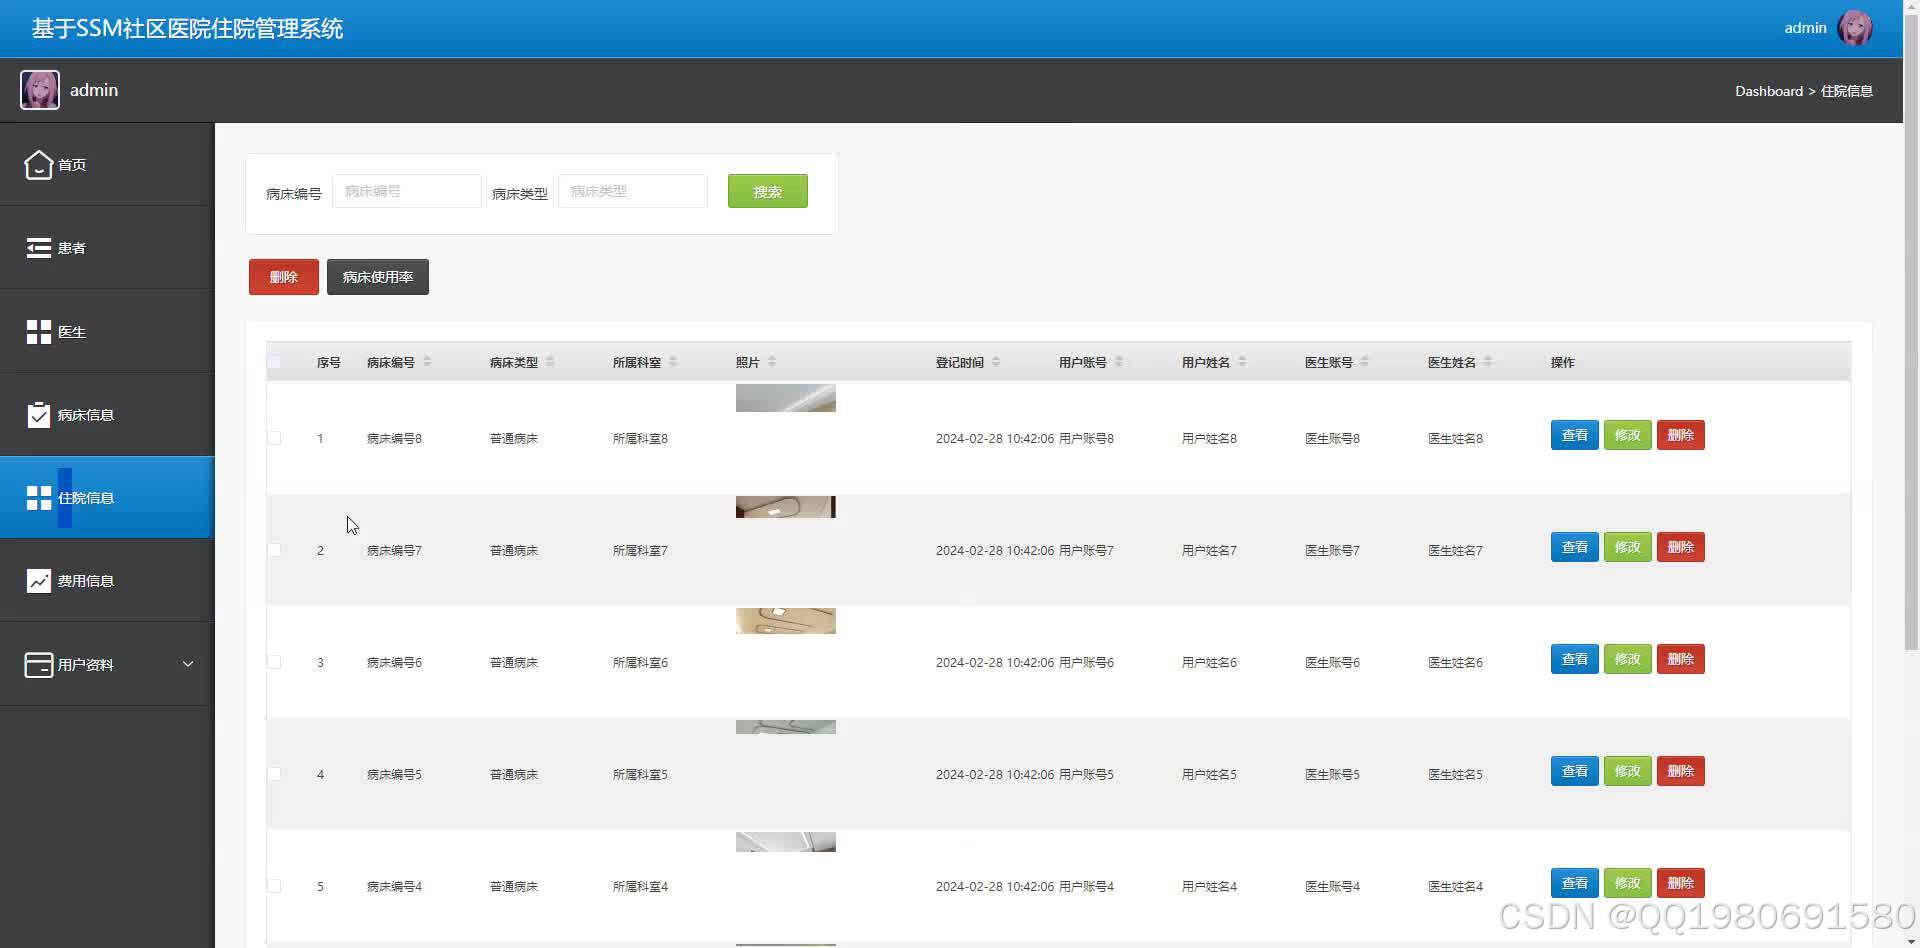
Task: Check the row for 病床编号6
Action: (x=274, y=662)
